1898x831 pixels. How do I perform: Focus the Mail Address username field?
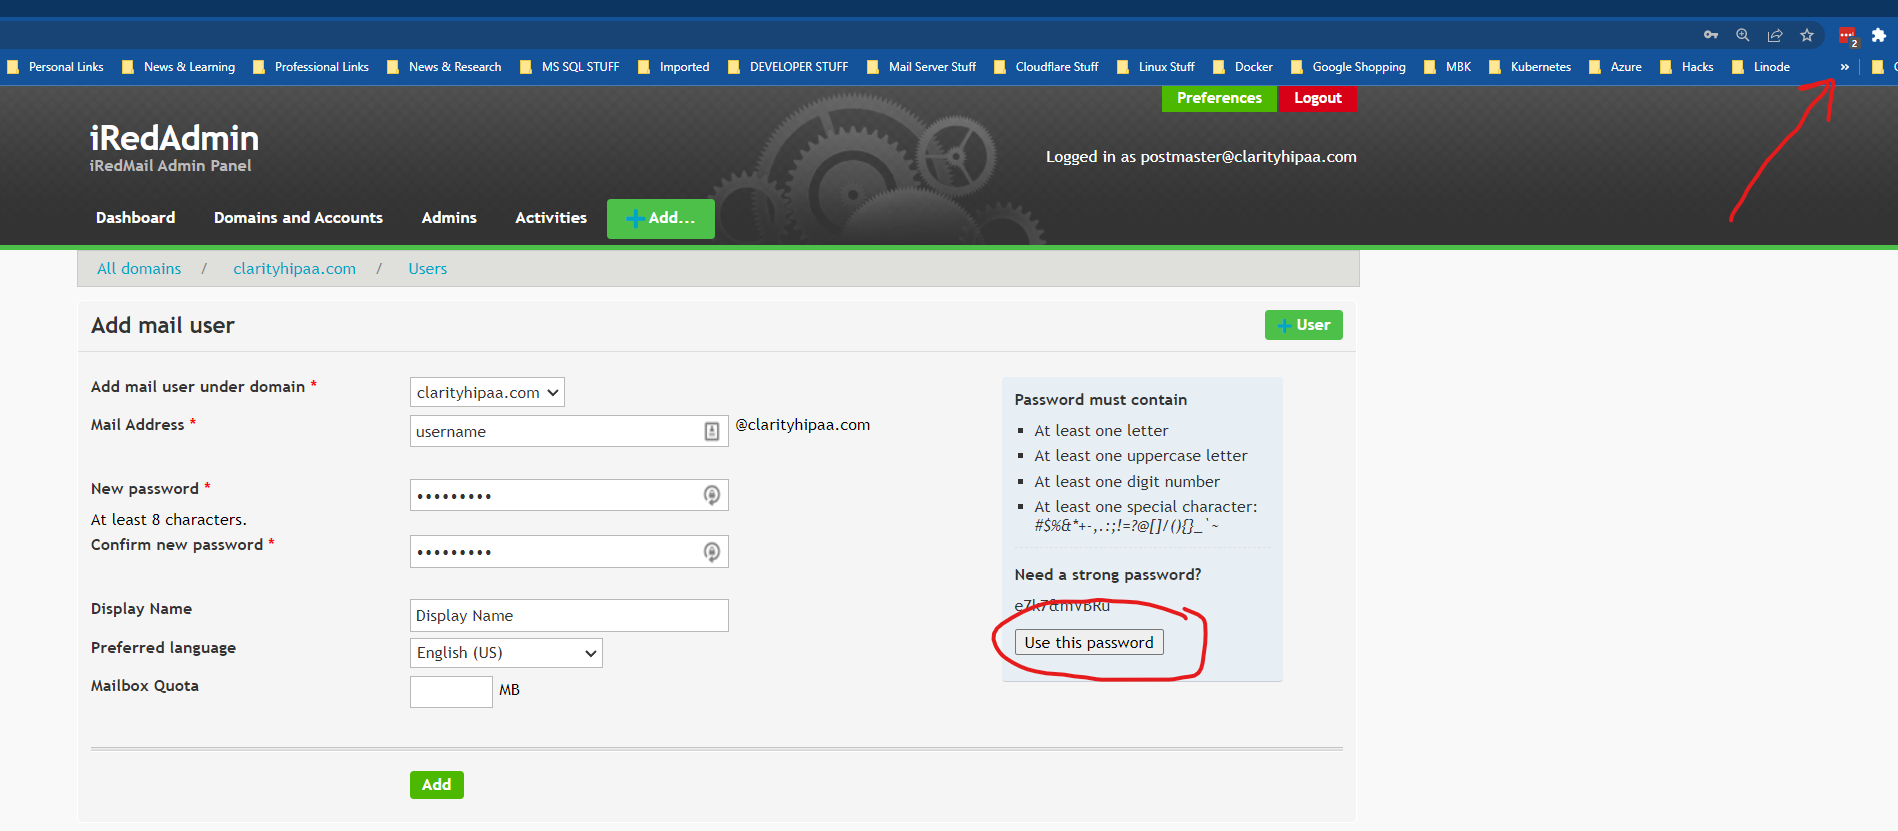tap(569, 431)
